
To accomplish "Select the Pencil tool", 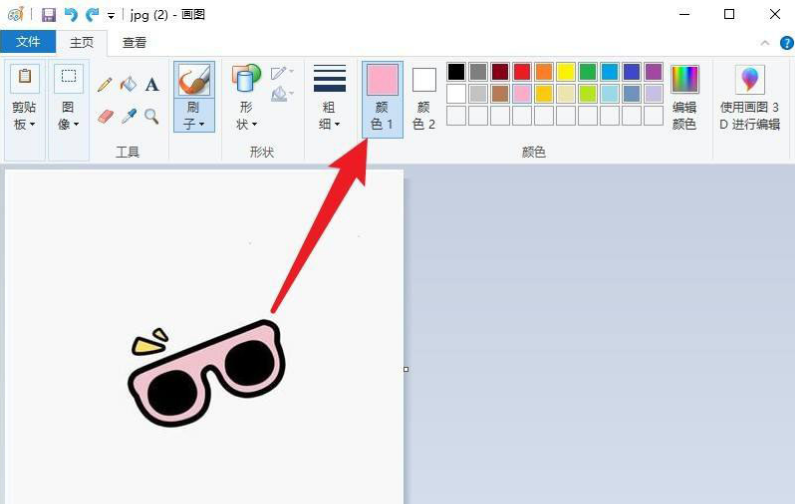I will click(x=105, y=86).
